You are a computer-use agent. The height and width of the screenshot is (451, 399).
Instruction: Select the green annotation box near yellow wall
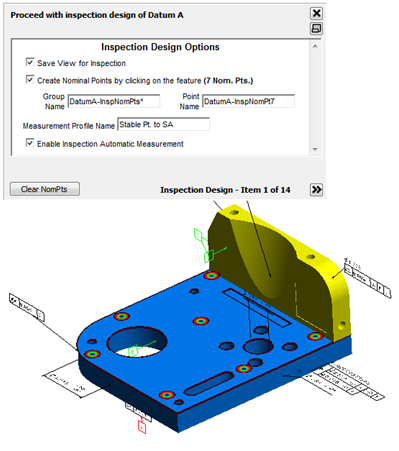tap(209, 256)
